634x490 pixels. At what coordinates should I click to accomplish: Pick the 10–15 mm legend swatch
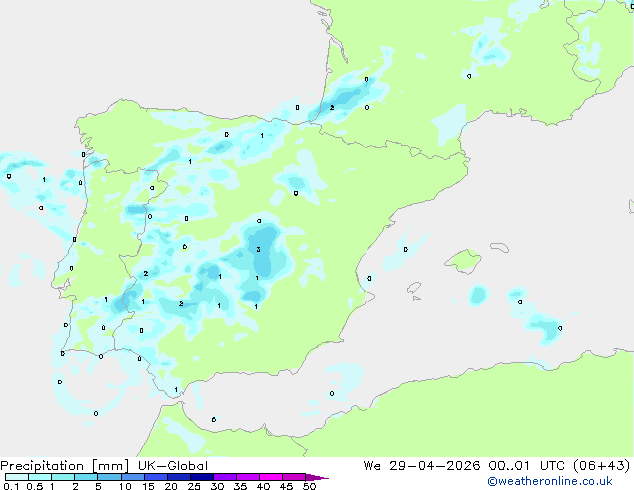132,477
